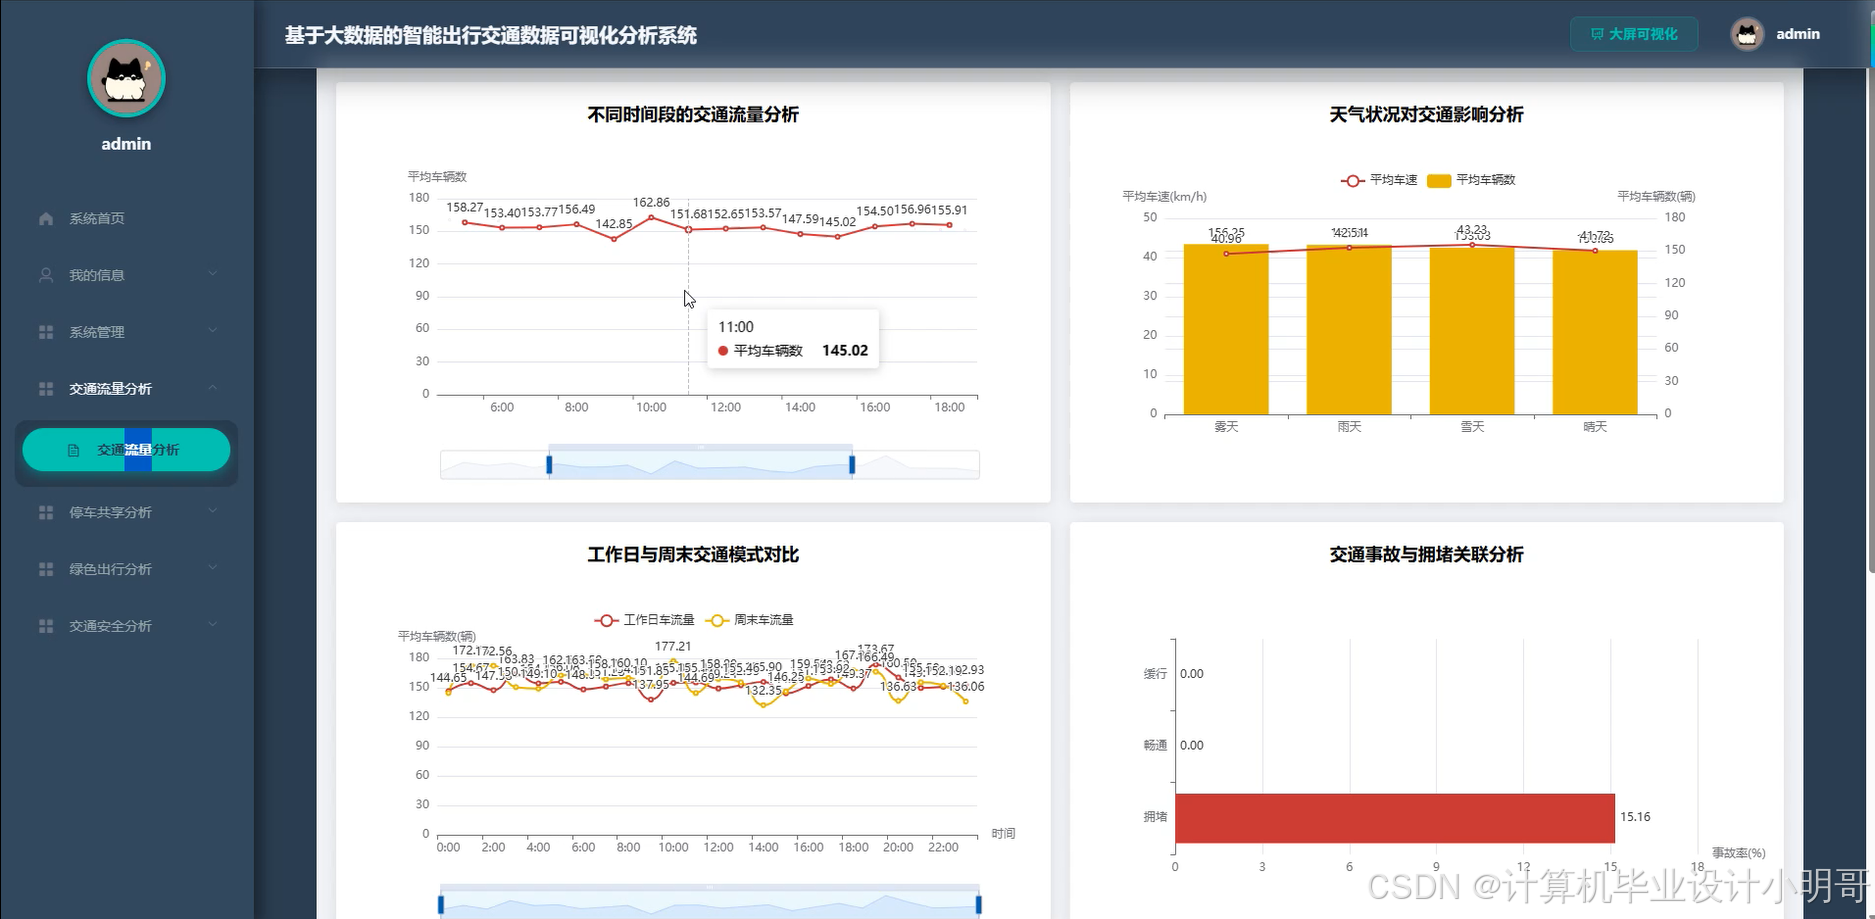The width and height of the screenshot is (1875, 919).
Task: Click chart title 不同时间段的交通流量分析
Action: 693,115
